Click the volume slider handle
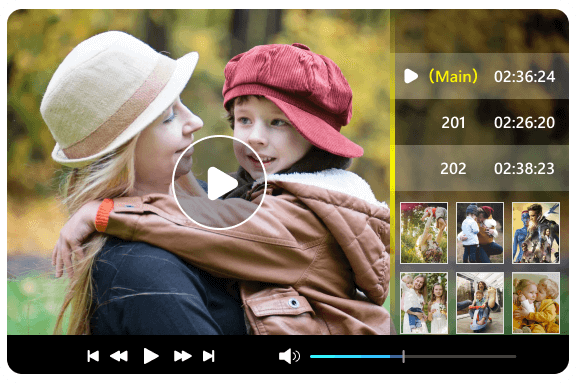This screenshot has width=576, height=383. 403,356
